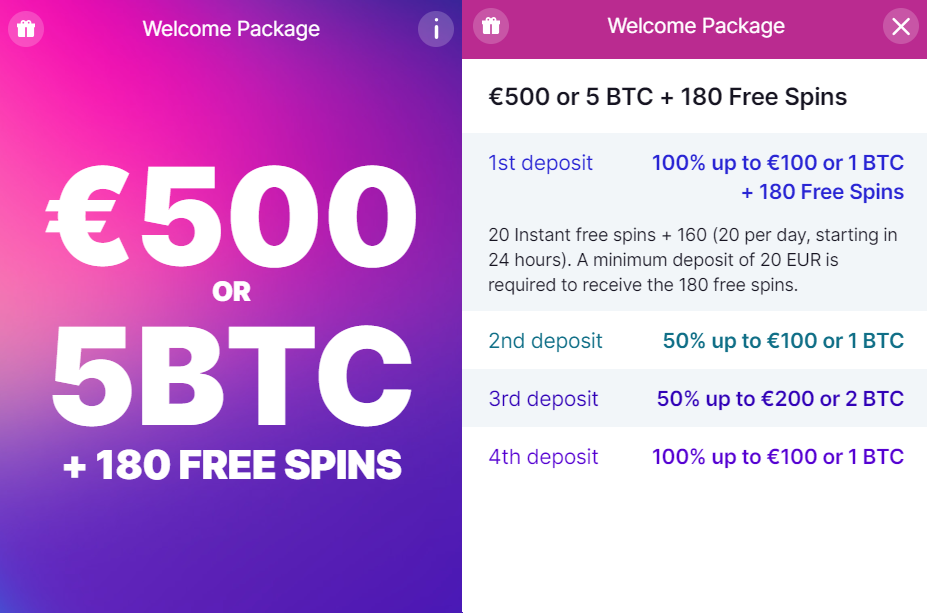Click the gift icon in the details panel header
Viewport: 927px width, 613px height.
coord(490,26)
